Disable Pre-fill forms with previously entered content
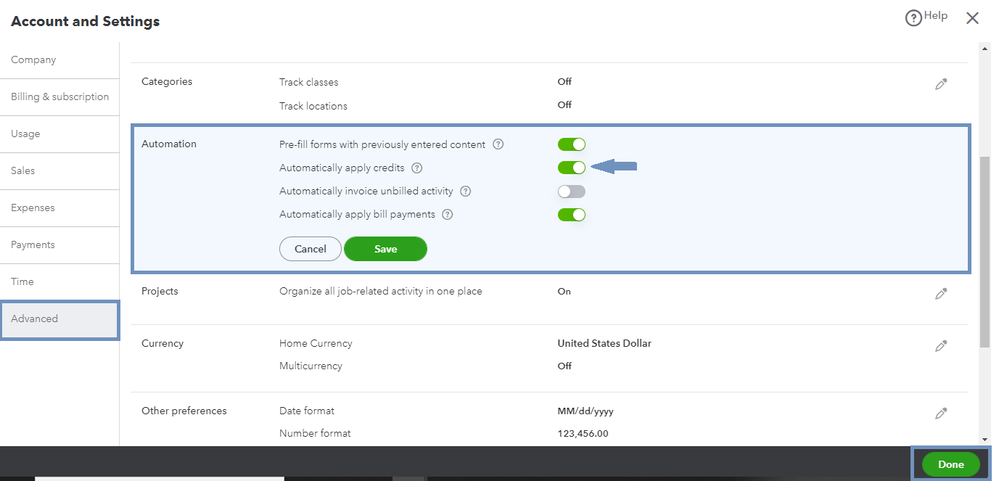This screenshot has width=999, height=481. tap(571, 145)
